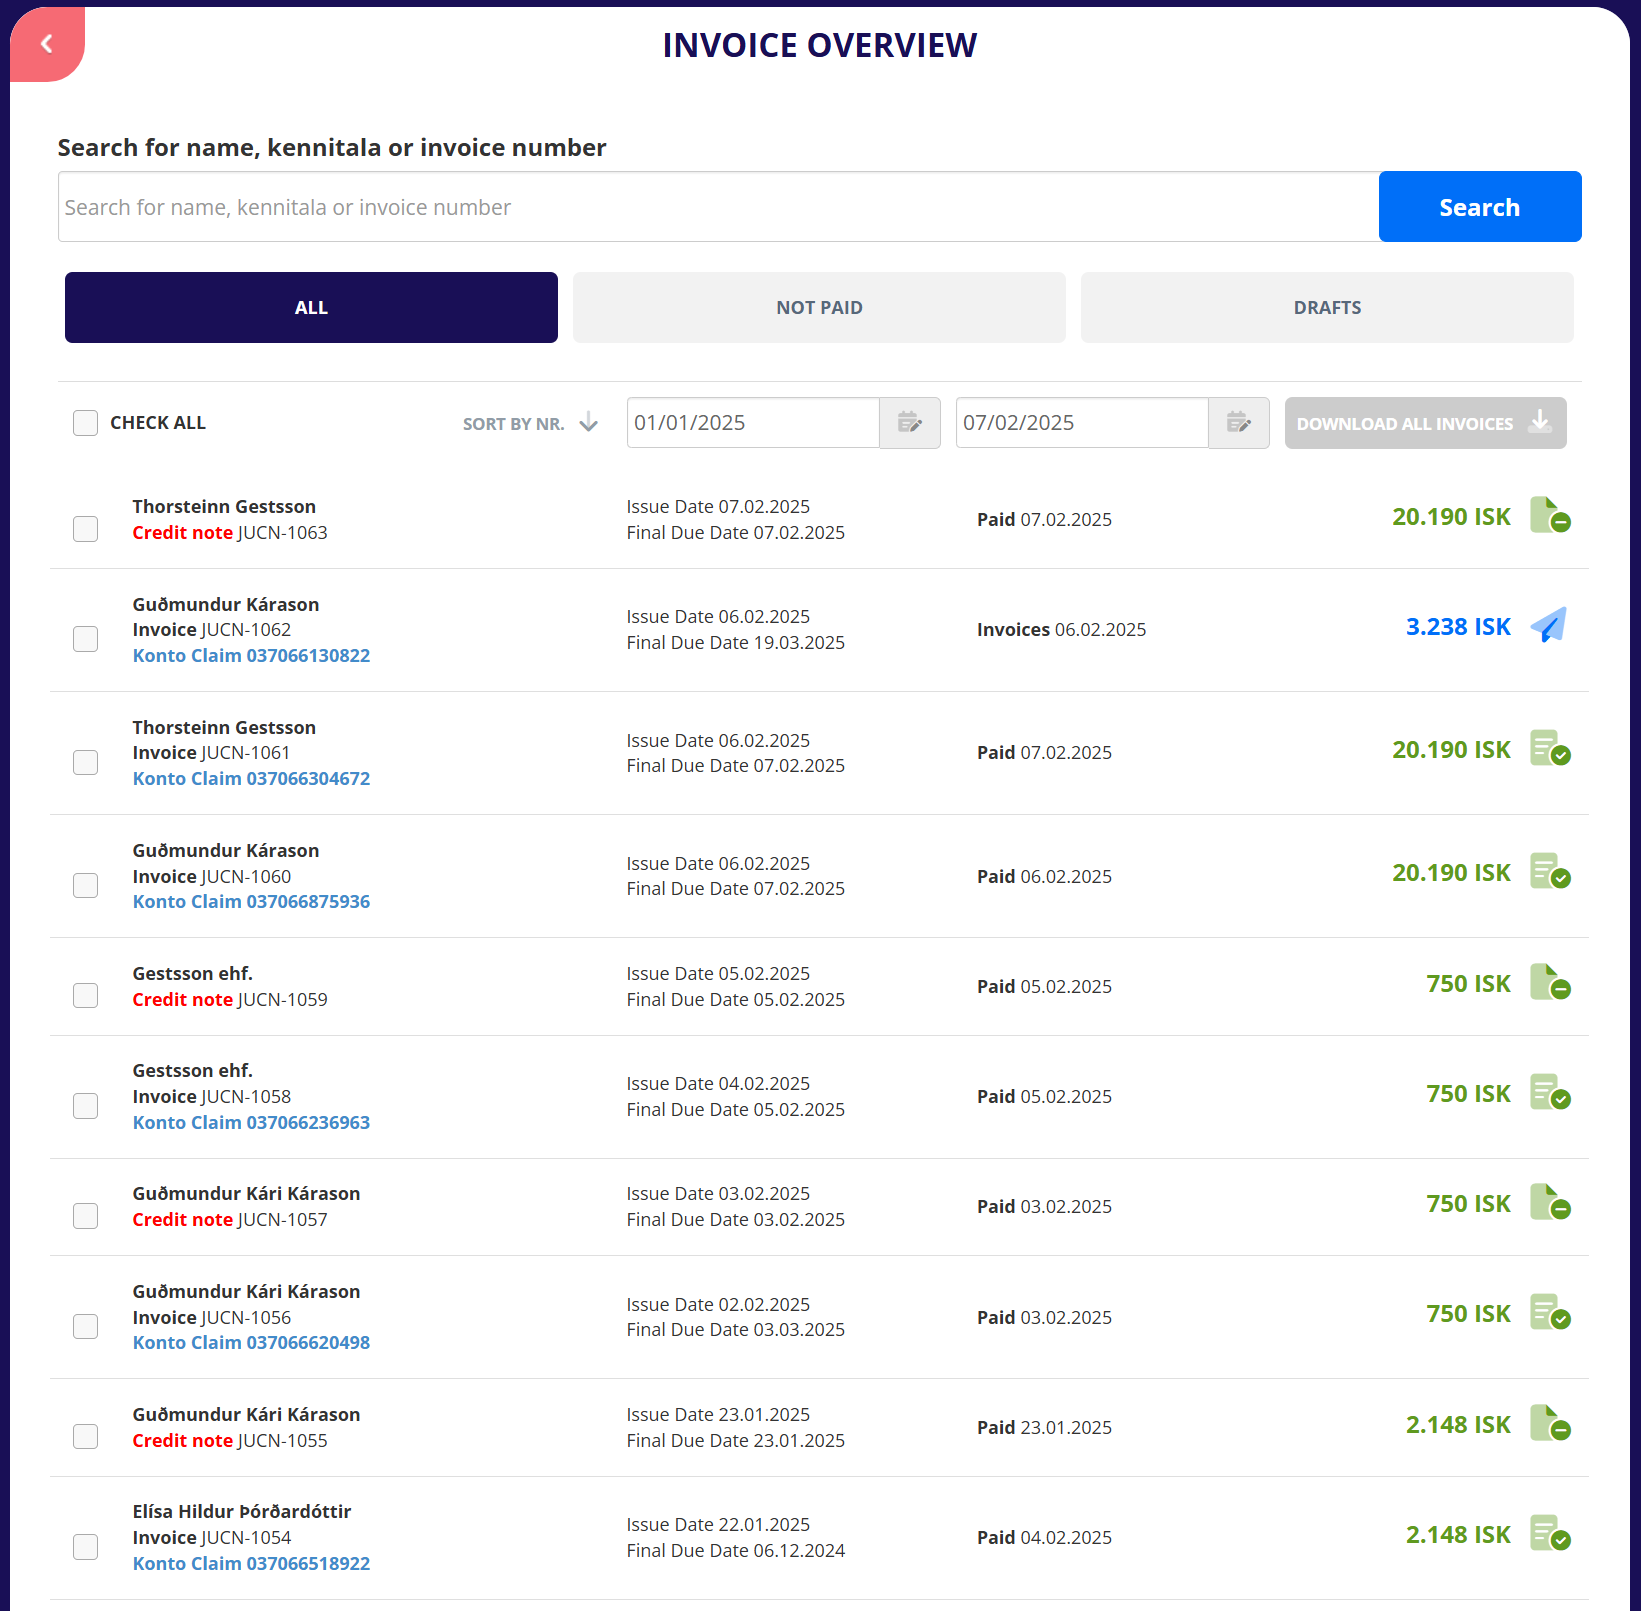1641x1611 pixels.
Task: Click the blue Search button
Action: 1480,207
